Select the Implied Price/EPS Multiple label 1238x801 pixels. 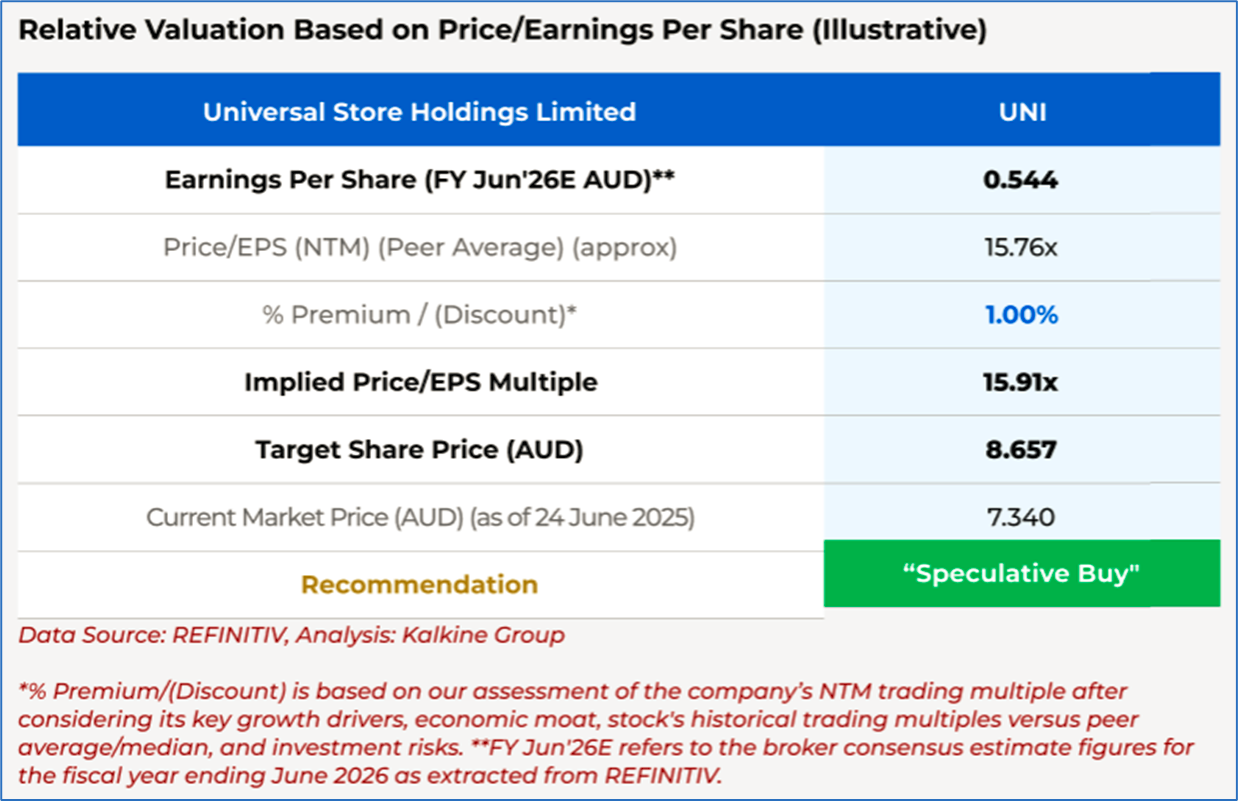(420, 382)
